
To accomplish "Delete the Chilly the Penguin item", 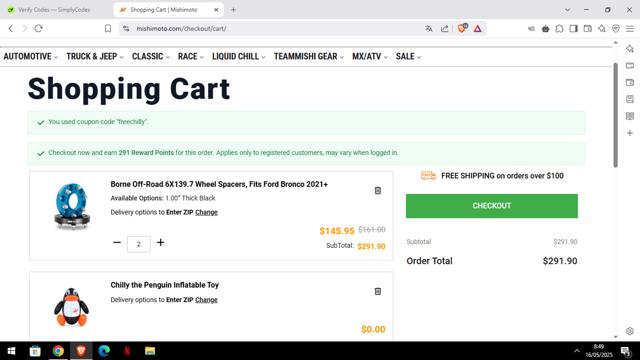I will [x=378, y=291].
